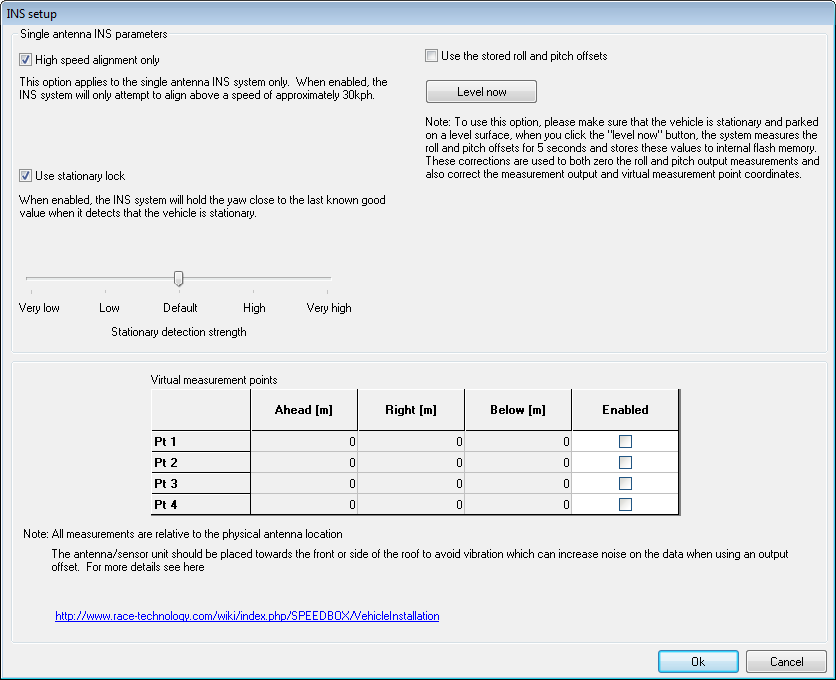
Task: Dismiss the dialog with Cancel
Action: [786, 662]
